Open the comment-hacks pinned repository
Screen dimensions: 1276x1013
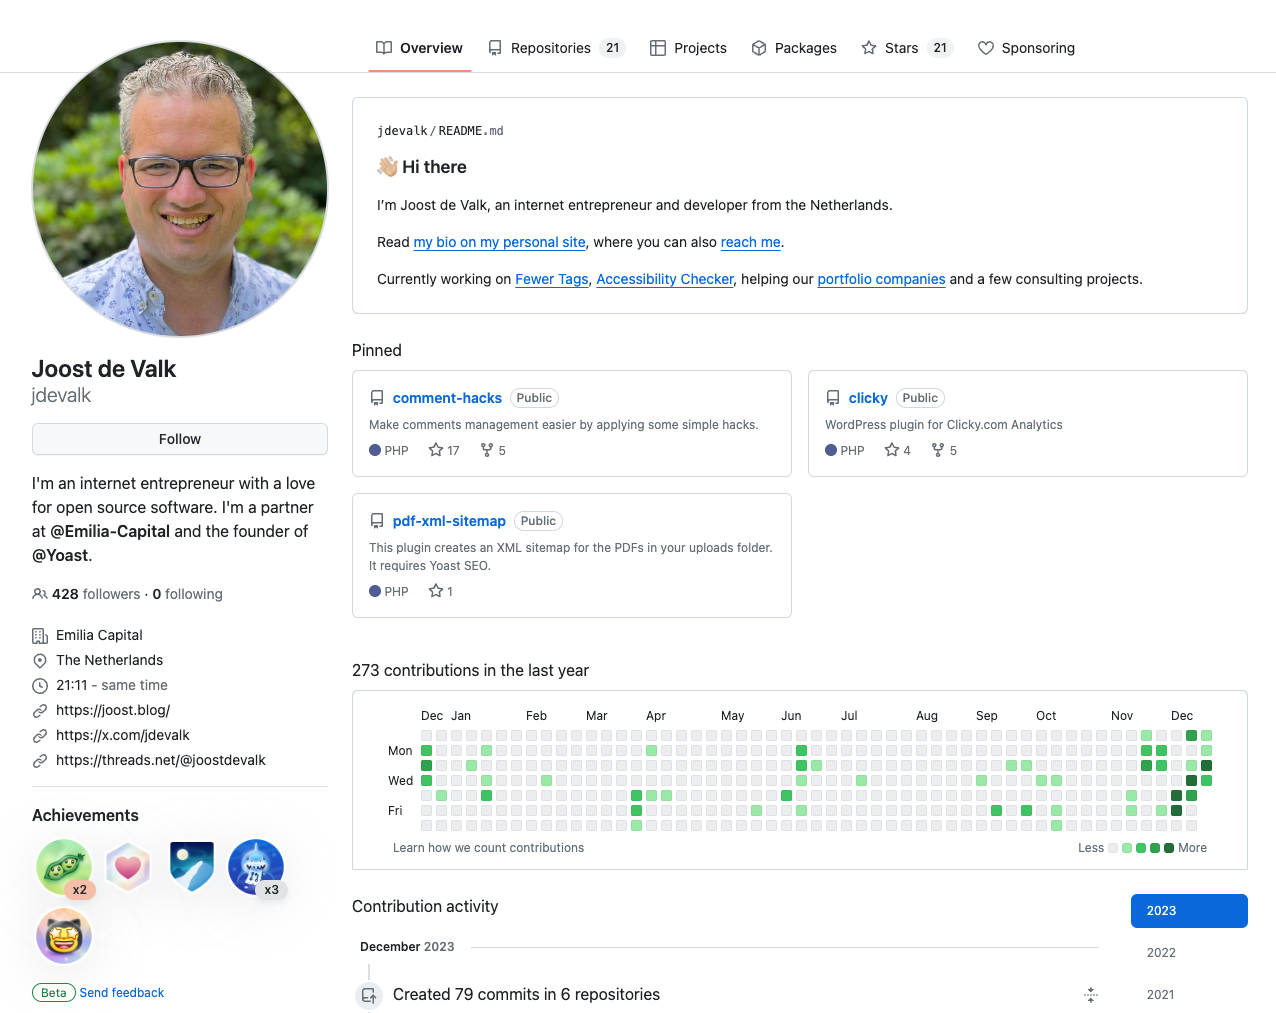(x=447, y=398)
